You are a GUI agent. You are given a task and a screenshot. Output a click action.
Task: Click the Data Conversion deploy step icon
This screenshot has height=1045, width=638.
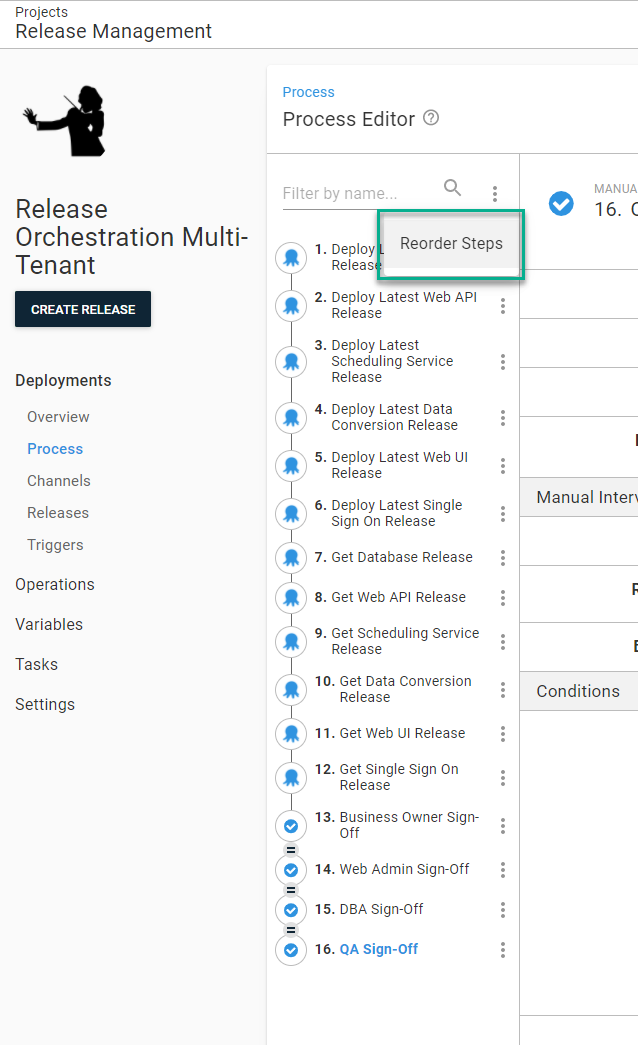pyautogui.click(x=291, y=417)
